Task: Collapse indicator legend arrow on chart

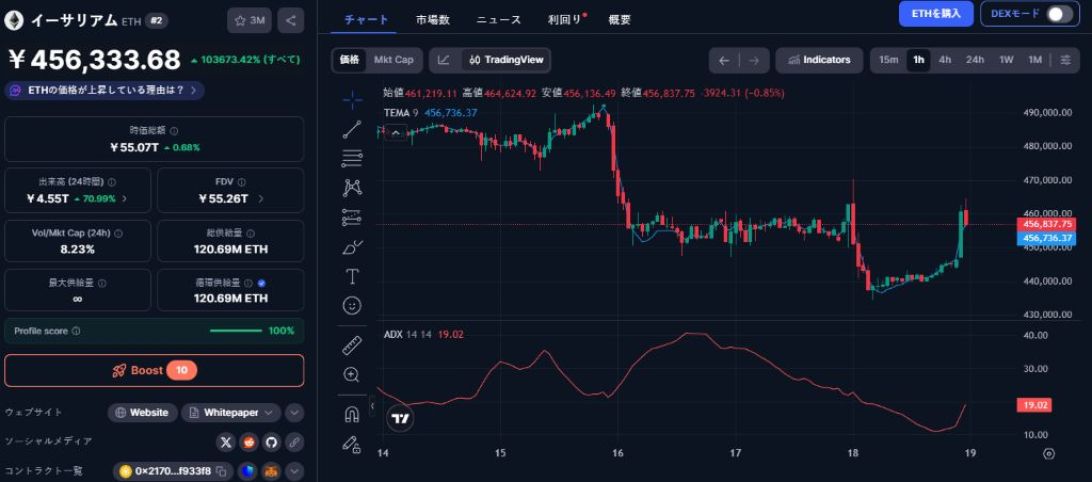Action: (395, 132)
